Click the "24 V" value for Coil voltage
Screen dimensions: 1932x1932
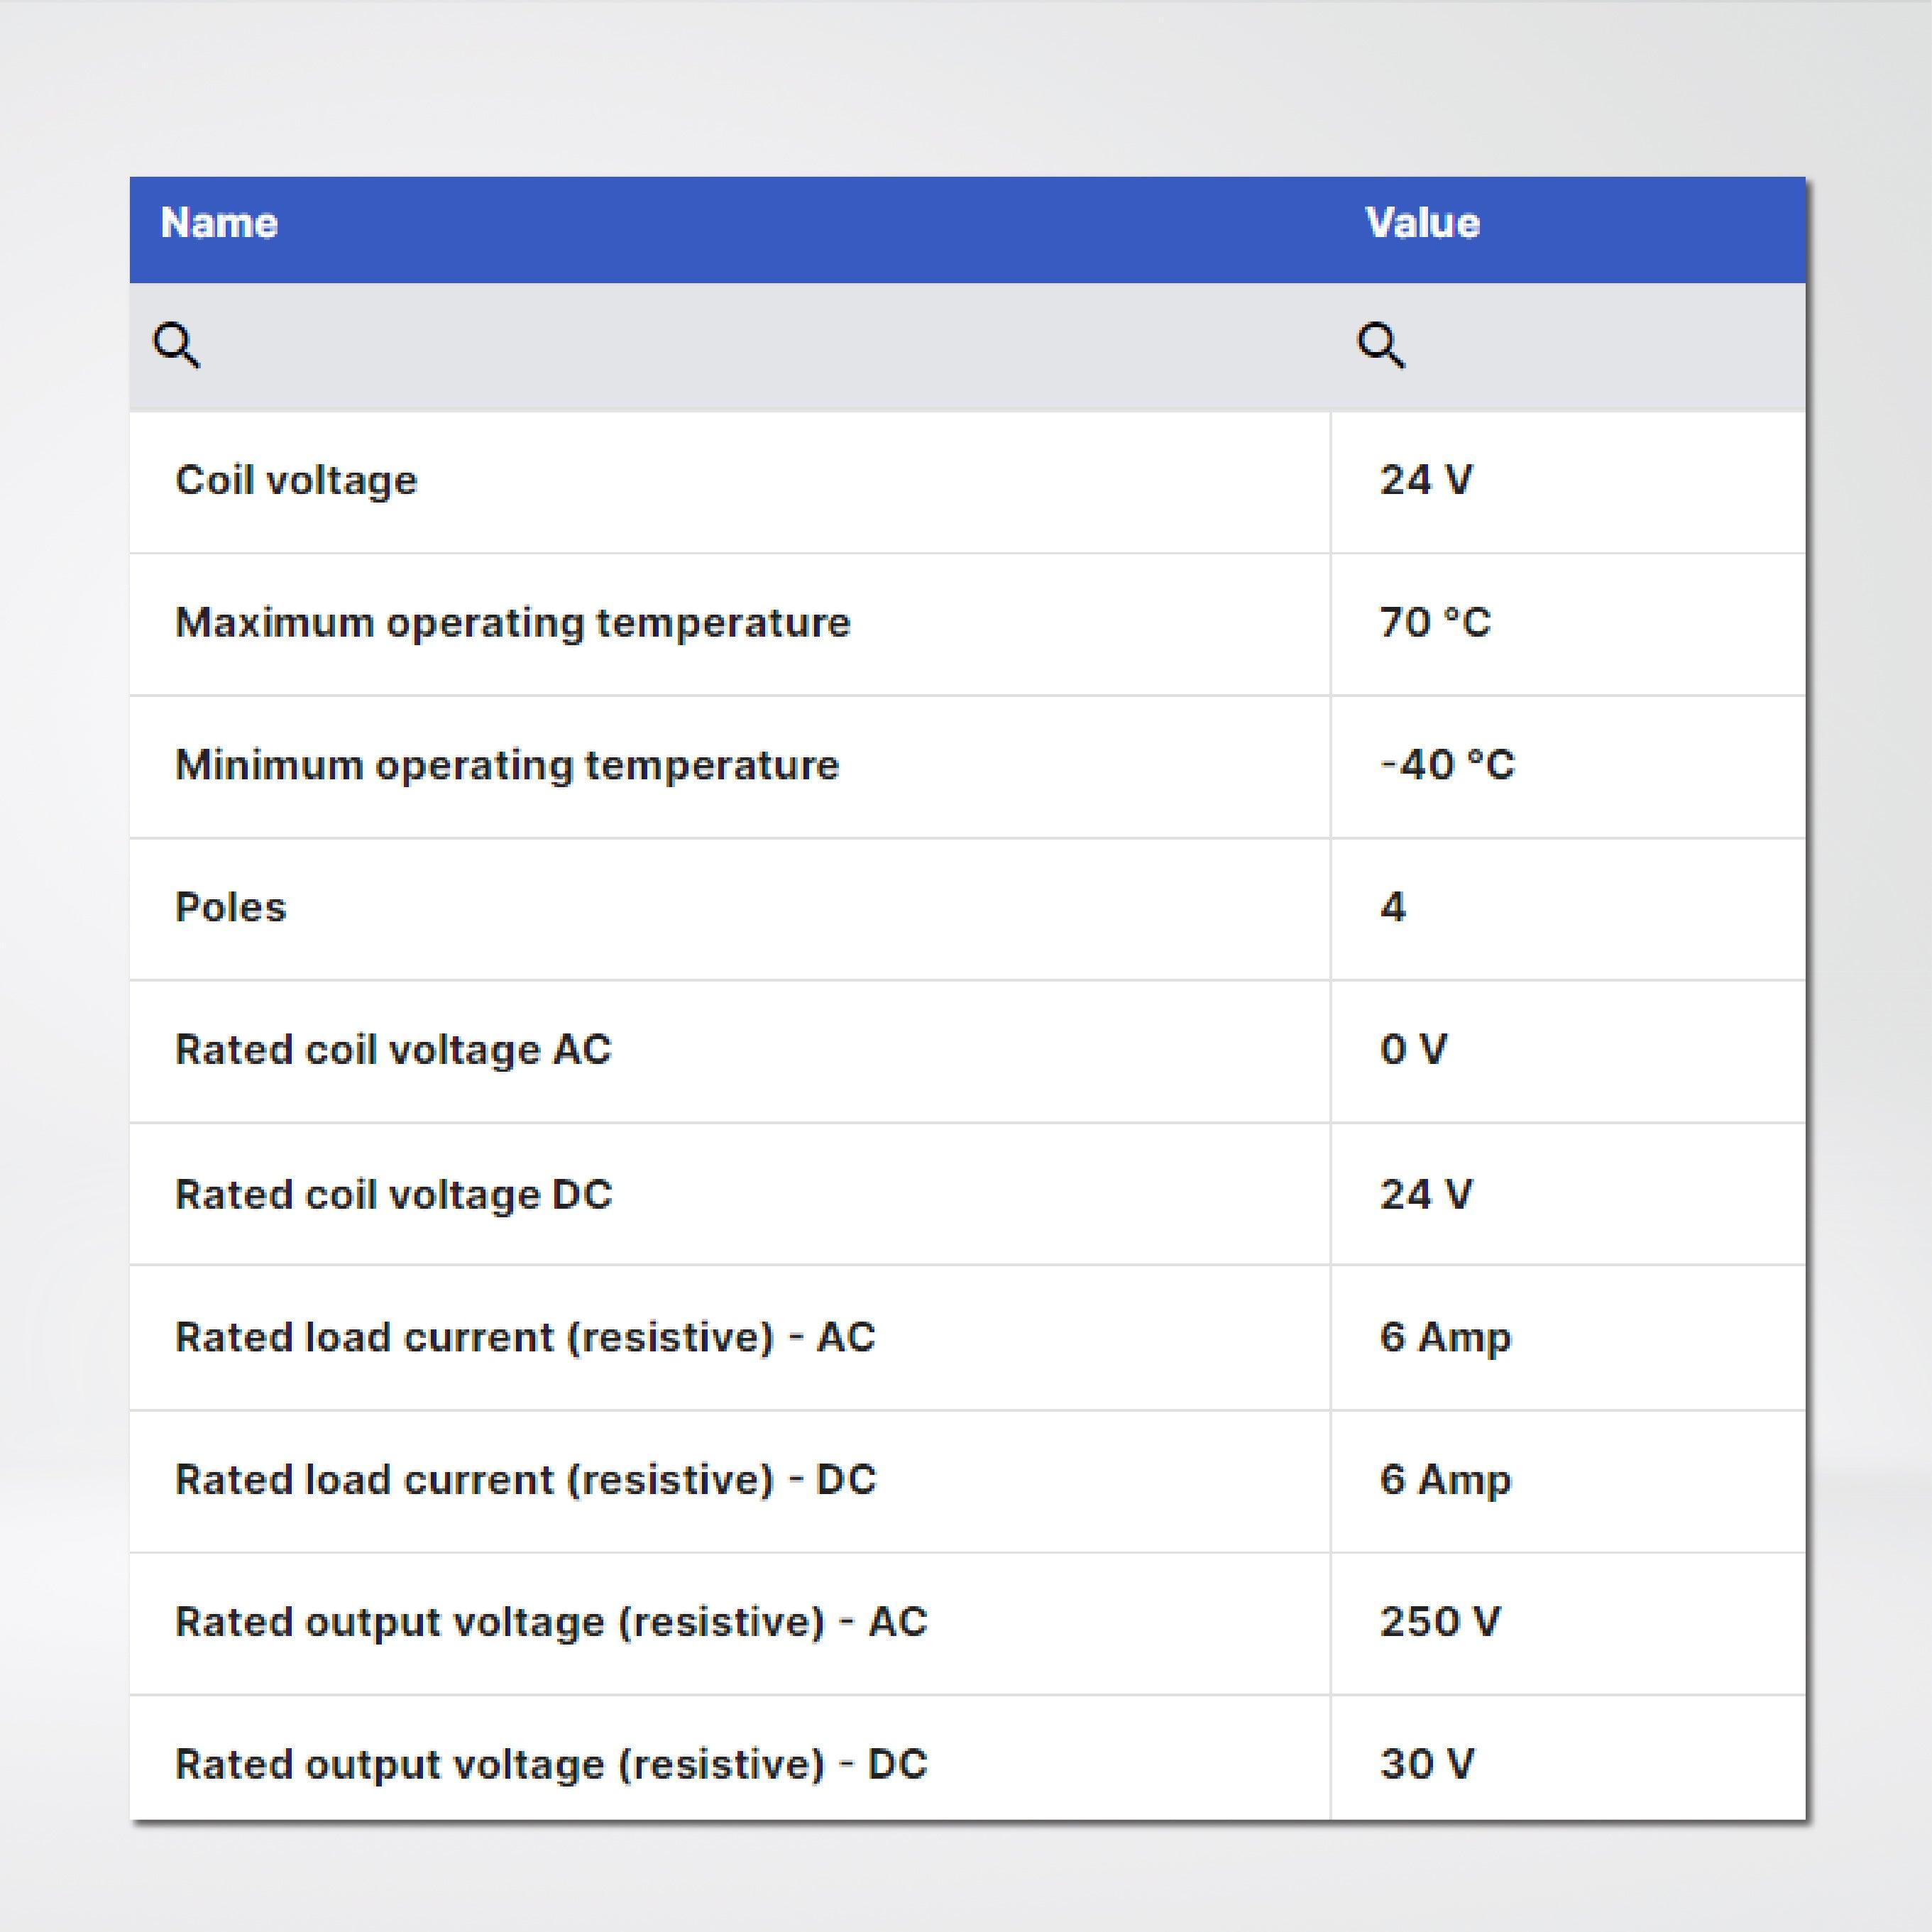[1426, 481]
